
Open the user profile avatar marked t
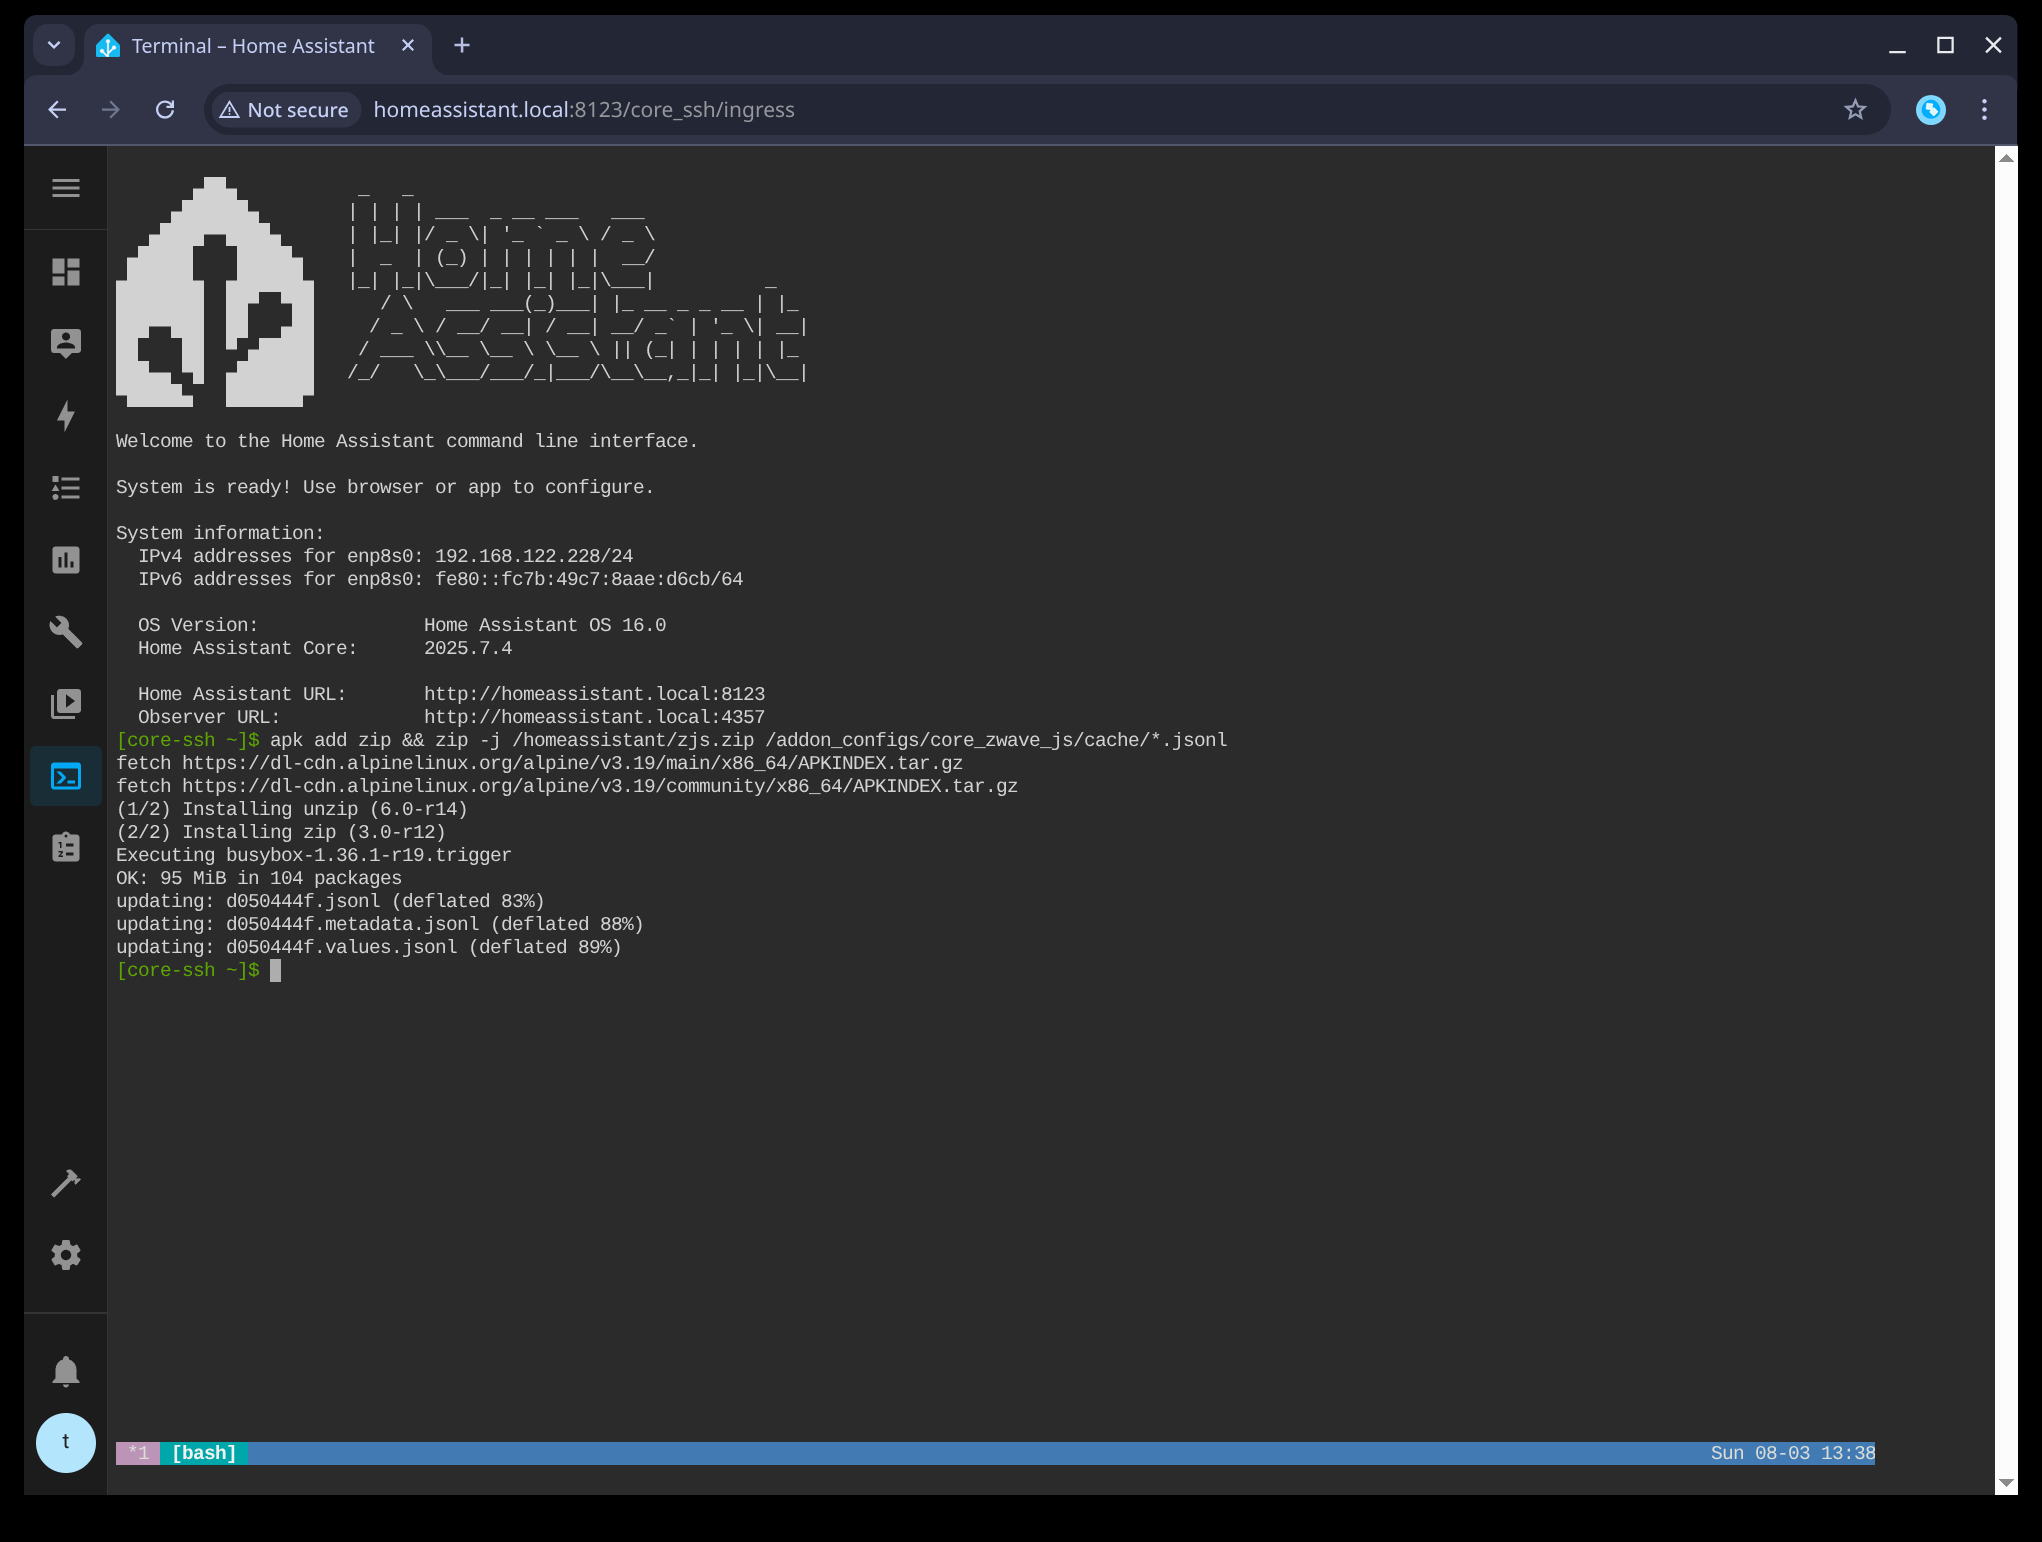(66, 1443)
